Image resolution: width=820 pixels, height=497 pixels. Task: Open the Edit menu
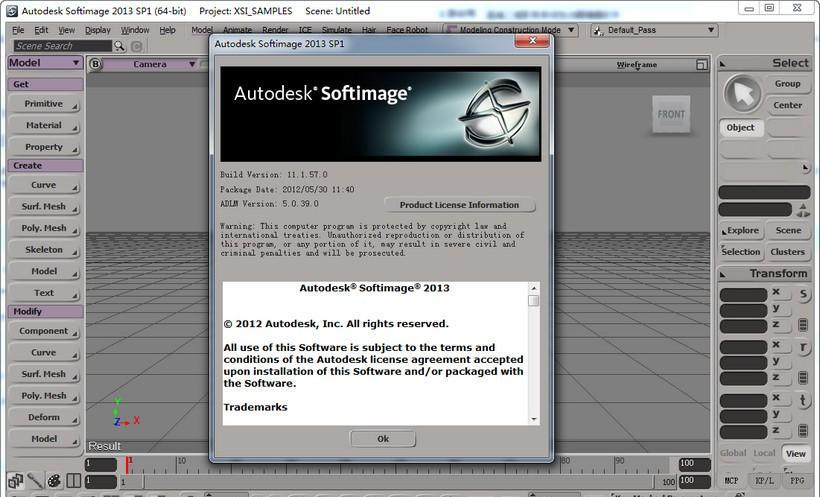41,30
